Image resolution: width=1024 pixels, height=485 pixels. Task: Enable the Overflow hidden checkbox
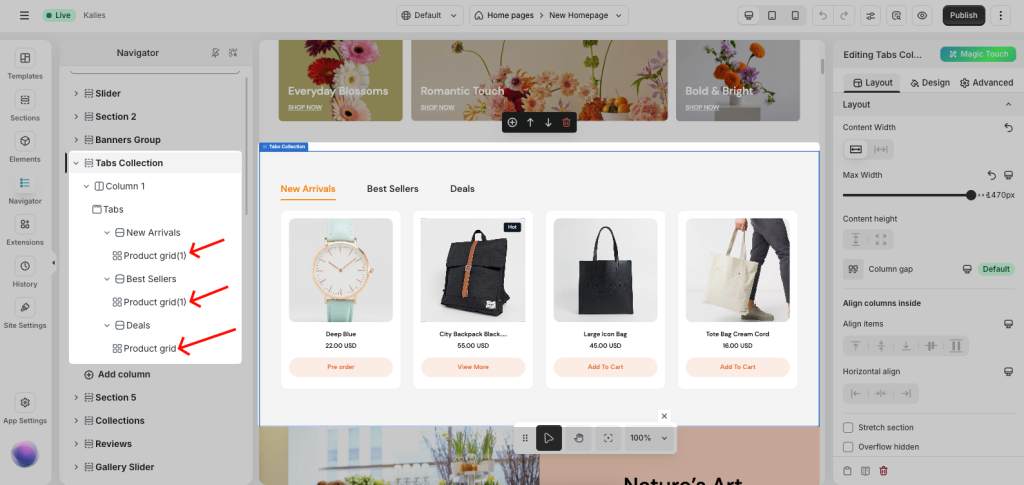coord(848,447)
